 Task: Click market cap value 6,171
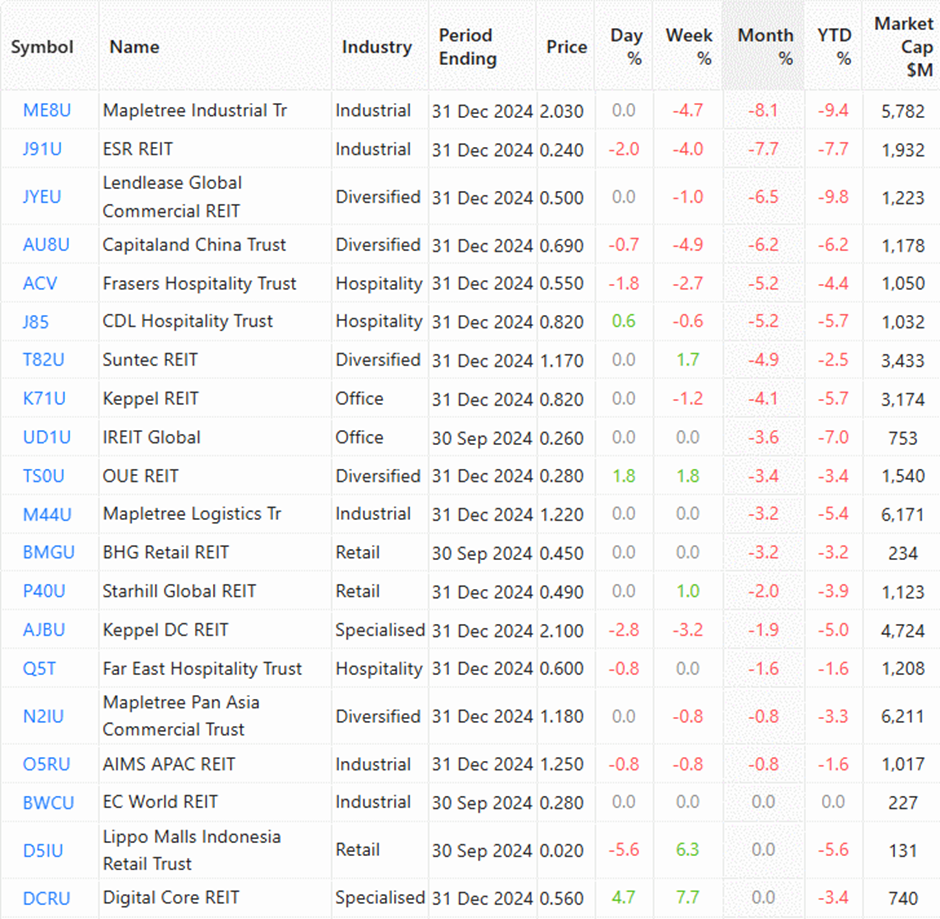[903, 515]
